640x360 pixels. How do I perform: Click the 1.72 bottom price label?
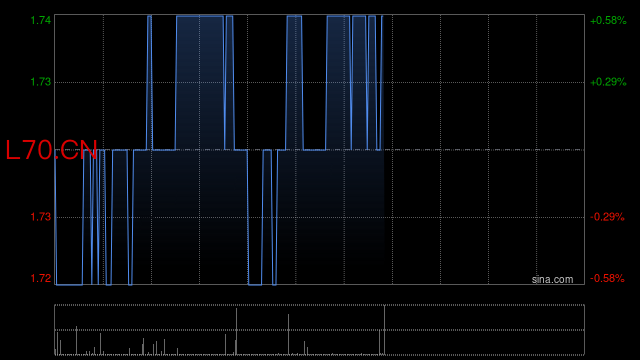coord(41,278)
